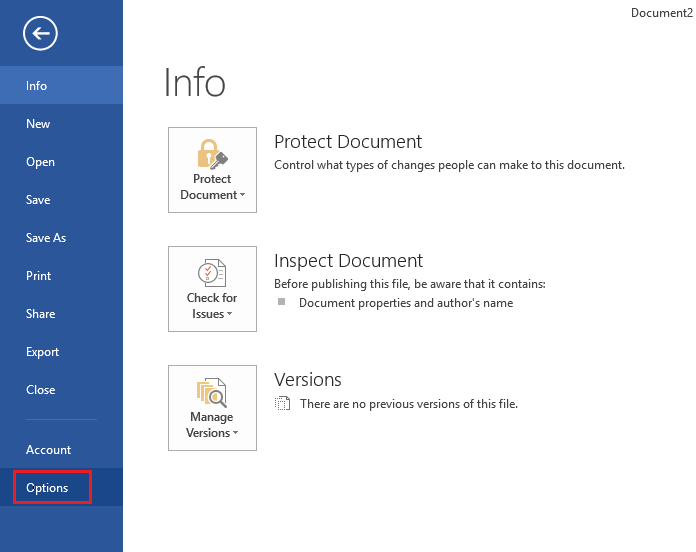Click the Protect Document heading text
This screenshot has height=552, width=696.
point(348,142)
